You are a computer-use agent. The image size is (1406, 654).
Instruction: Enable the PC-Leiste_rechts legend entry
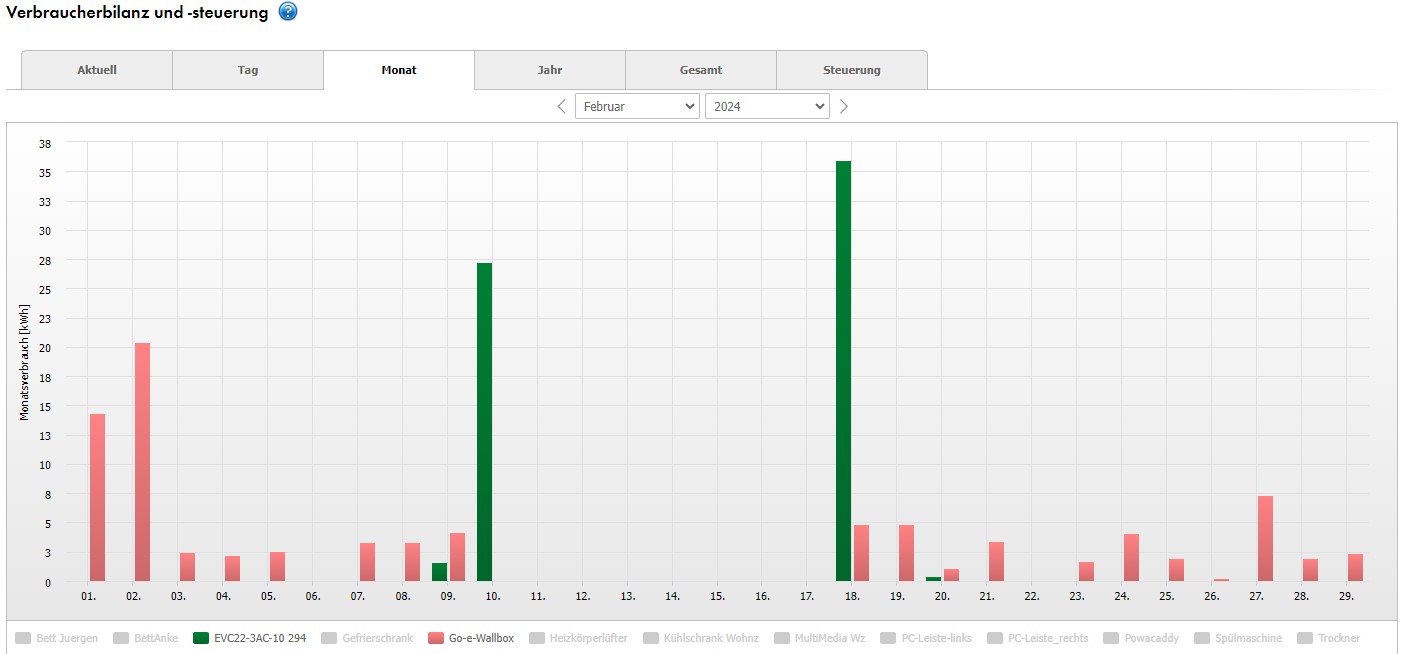[x=1037, y=638]
